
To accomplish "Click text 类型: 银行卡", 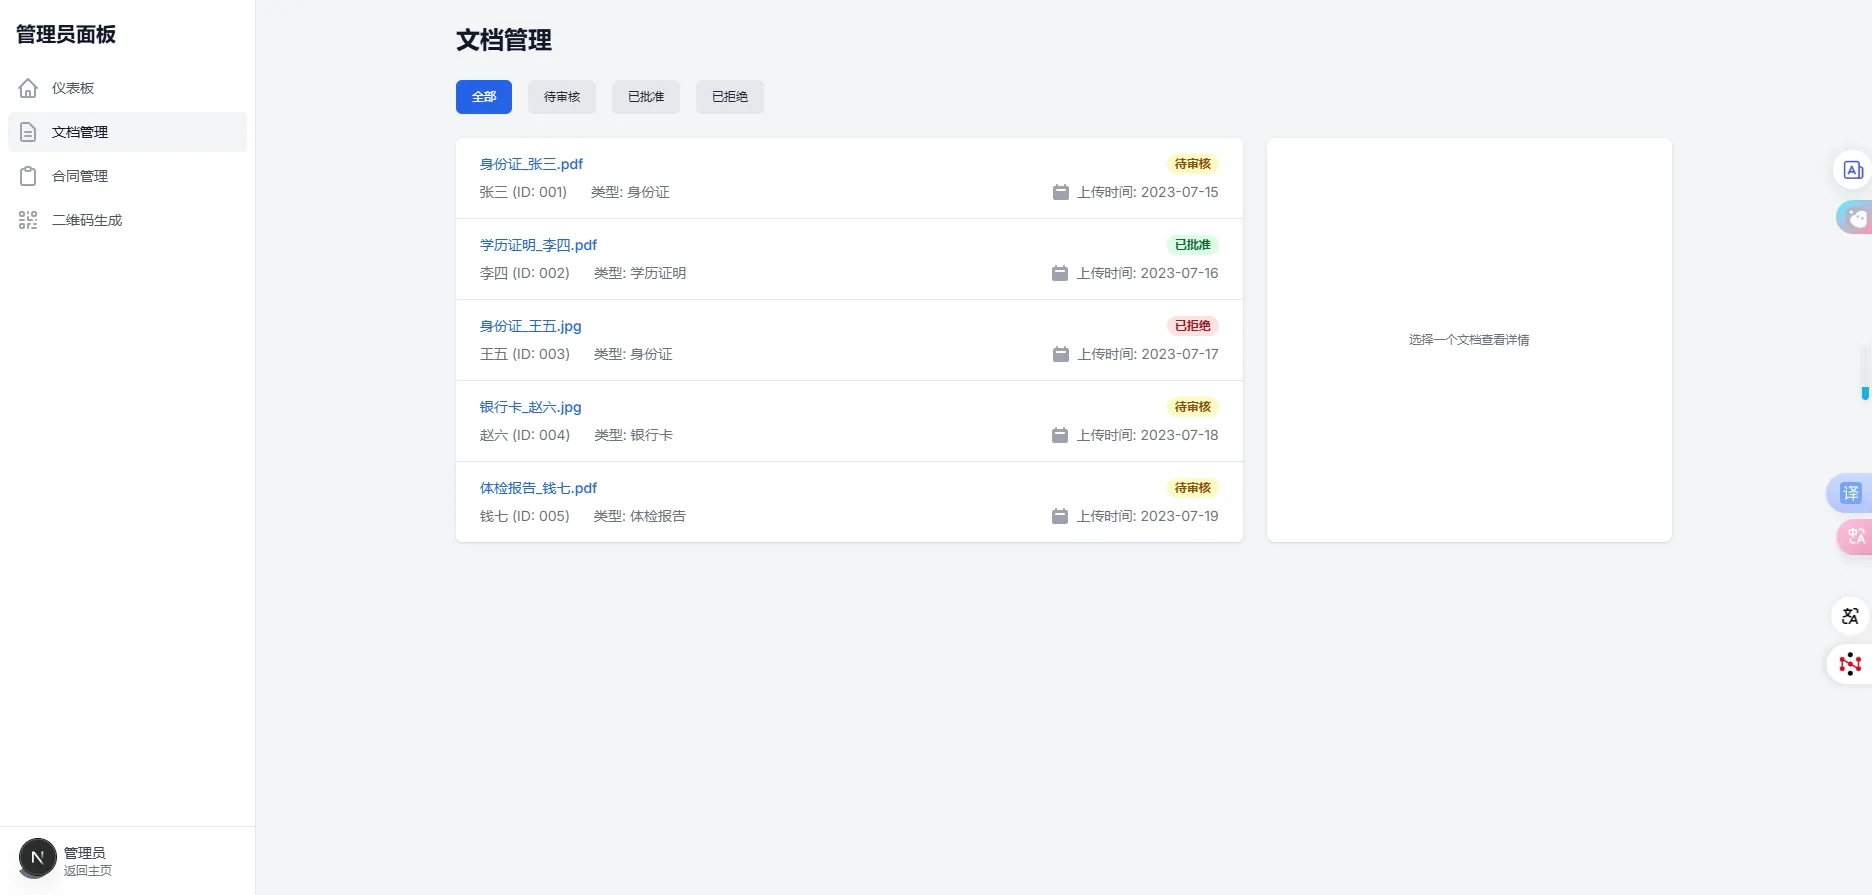I will 633,435.
